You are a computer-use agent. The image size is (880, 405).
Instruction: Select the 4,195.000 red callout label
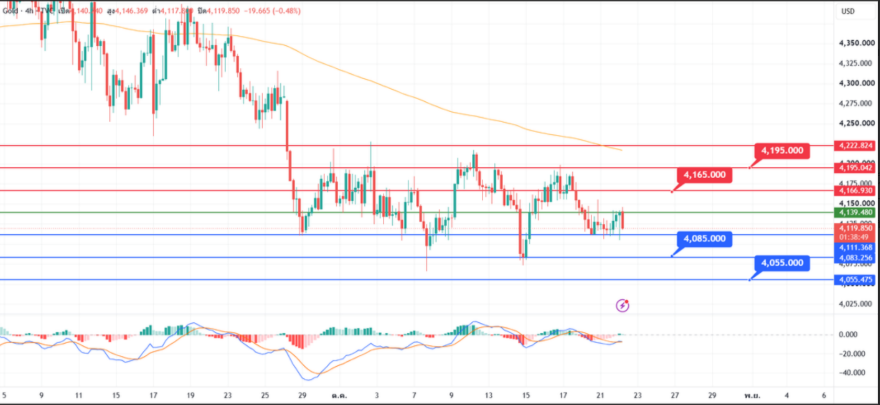coord(782,150)
